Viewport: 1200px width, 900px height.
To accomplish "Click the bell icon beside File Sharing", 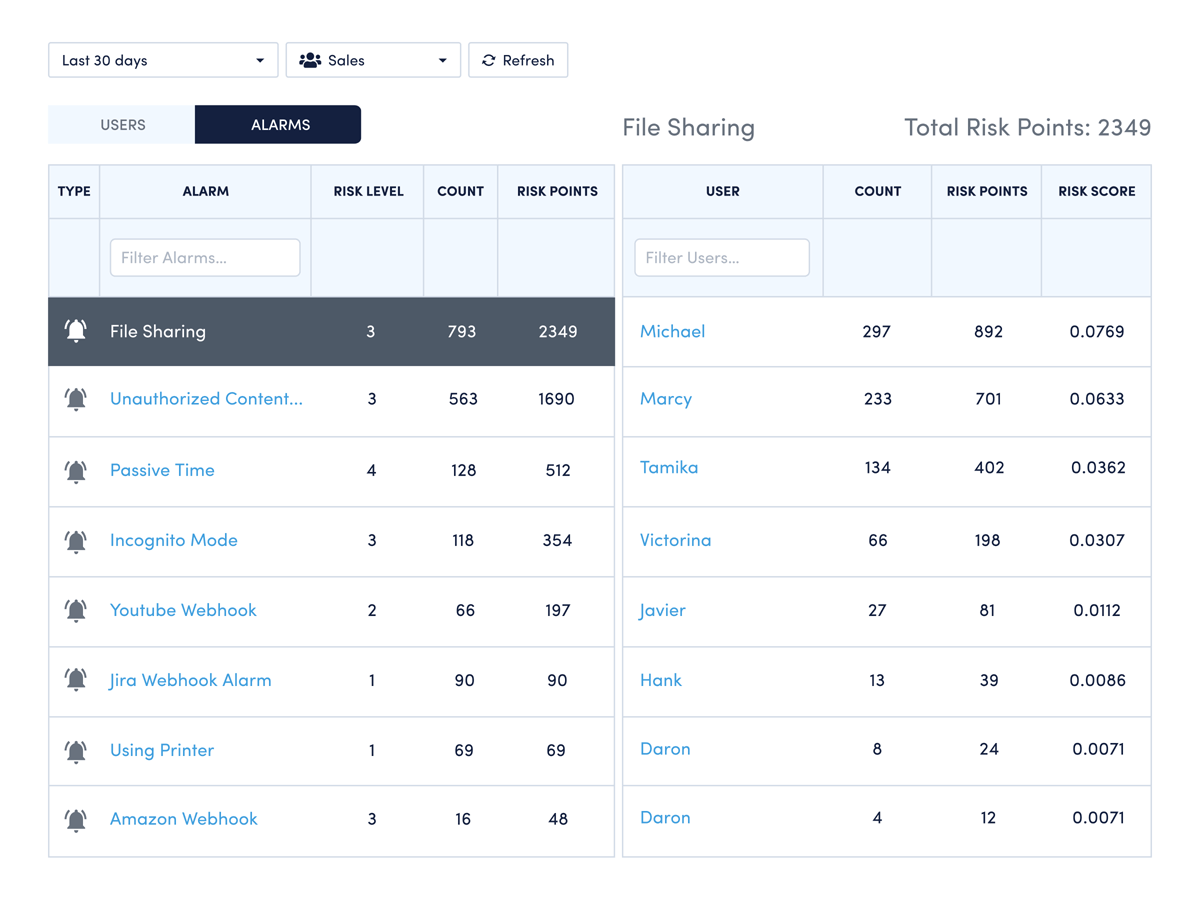I will (76, 331).
